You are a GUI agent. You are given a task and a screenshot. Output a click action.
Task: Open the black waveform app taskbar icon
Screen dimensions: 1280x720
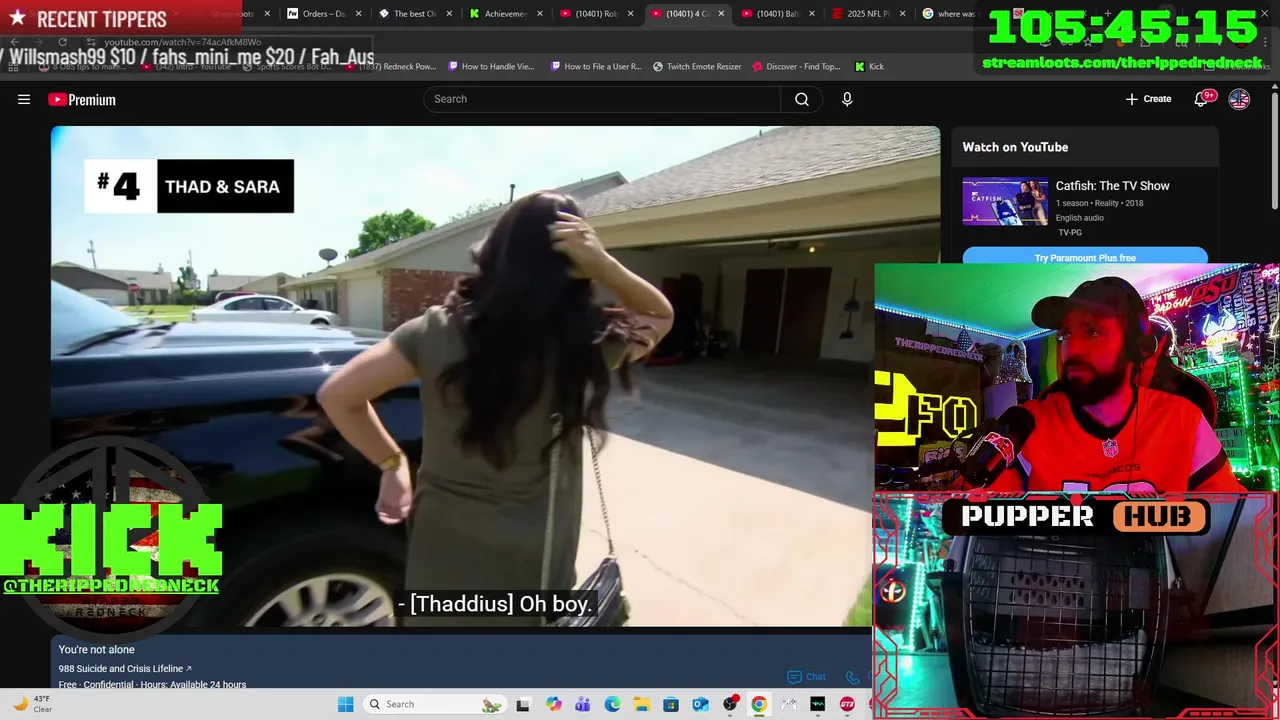tap(817, 704)
